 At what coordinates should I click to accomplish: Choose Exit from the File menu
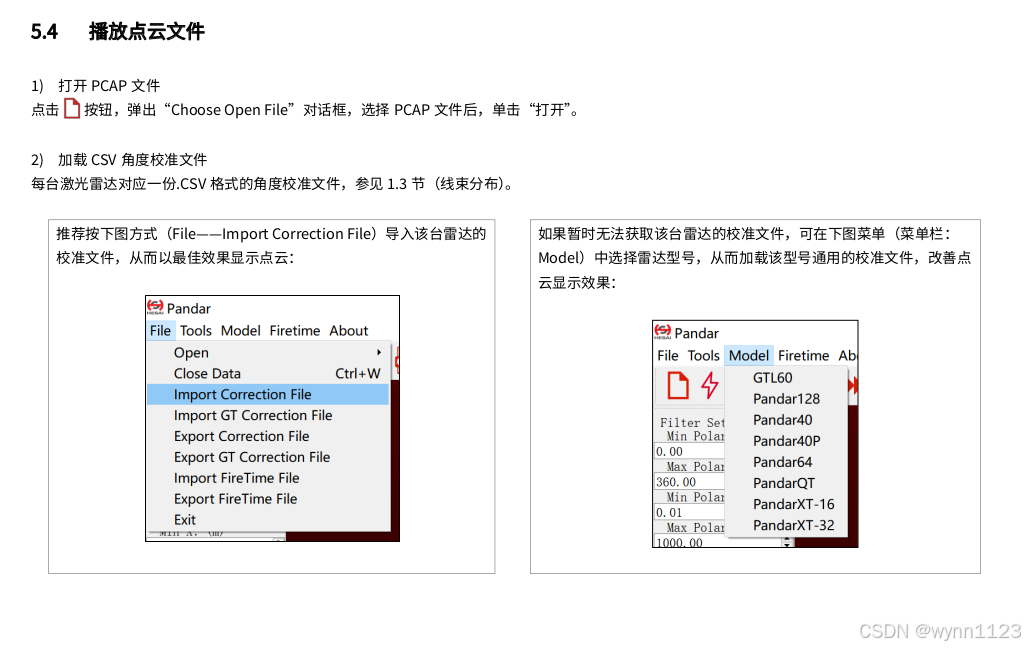pos(268,520)
